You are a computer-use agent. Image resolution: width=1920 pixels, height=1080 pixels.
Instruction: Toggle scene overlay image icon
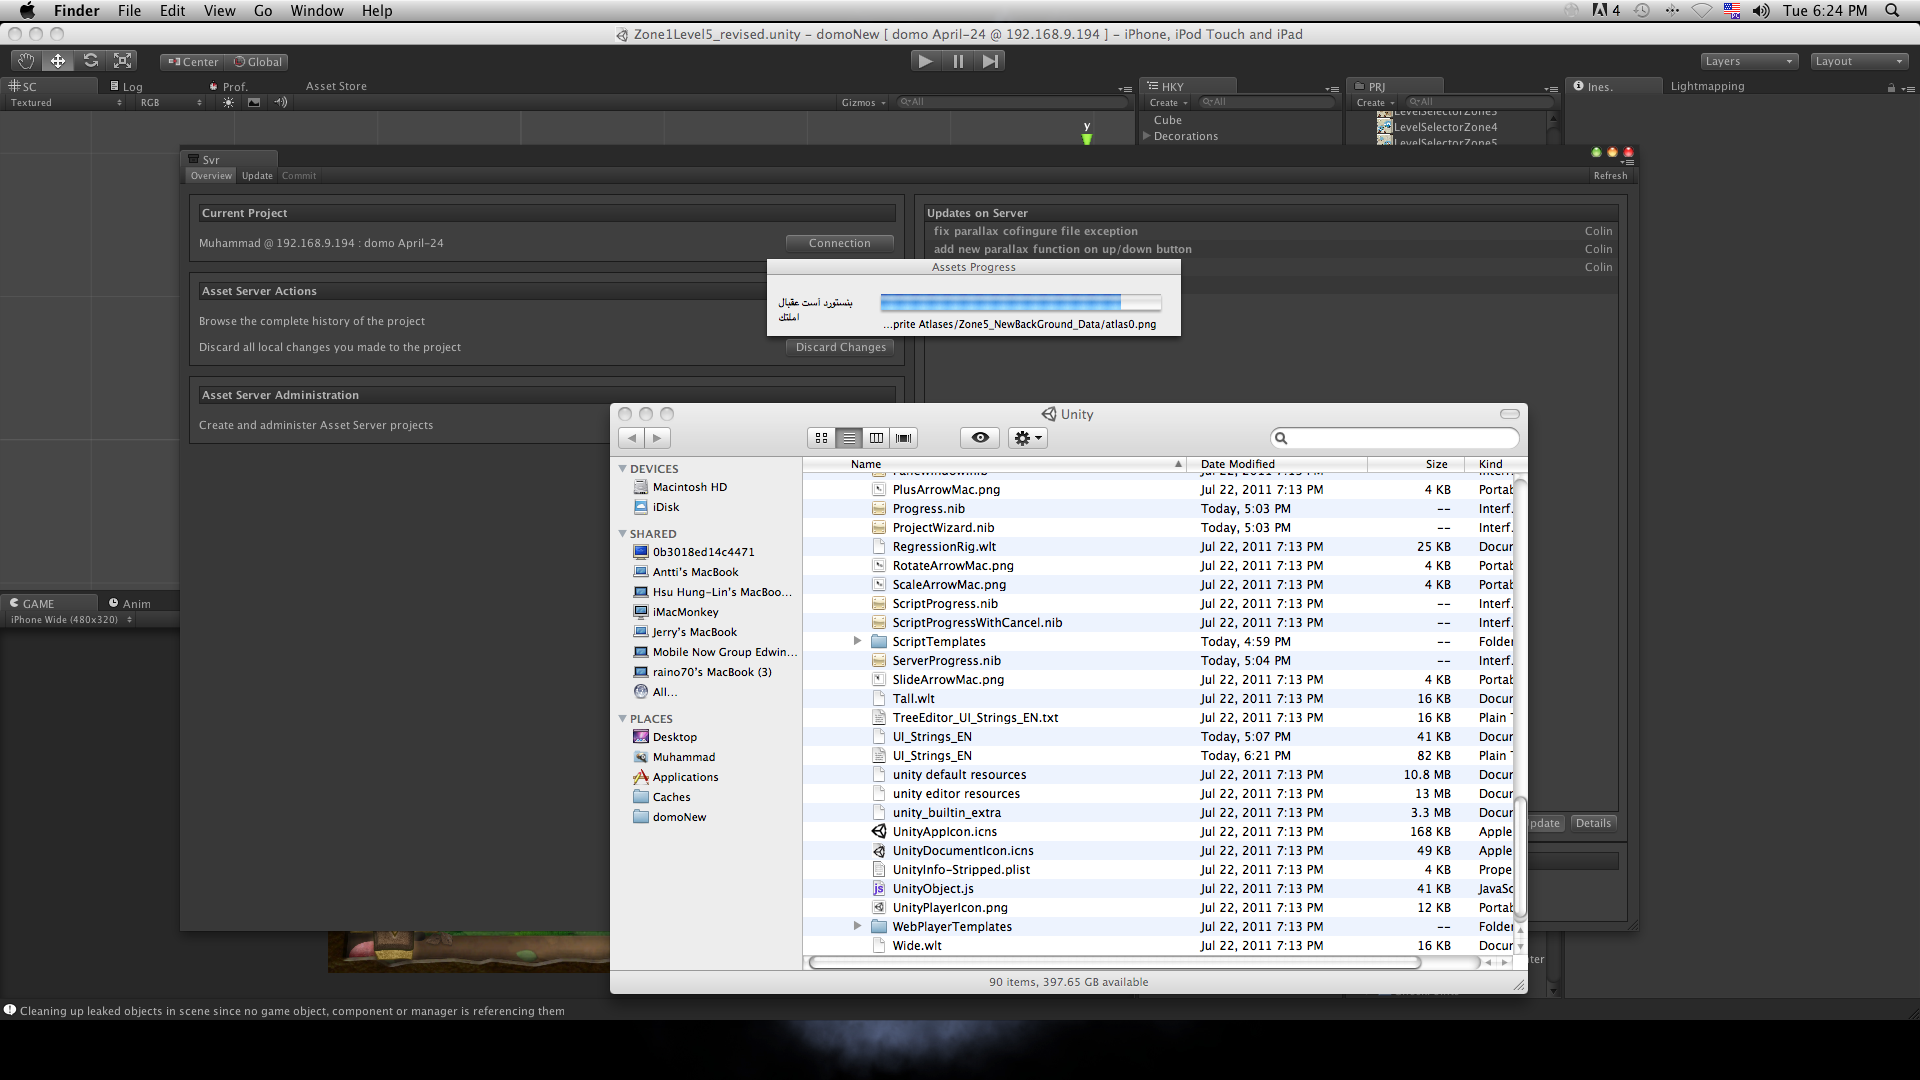tap(254, 102)
